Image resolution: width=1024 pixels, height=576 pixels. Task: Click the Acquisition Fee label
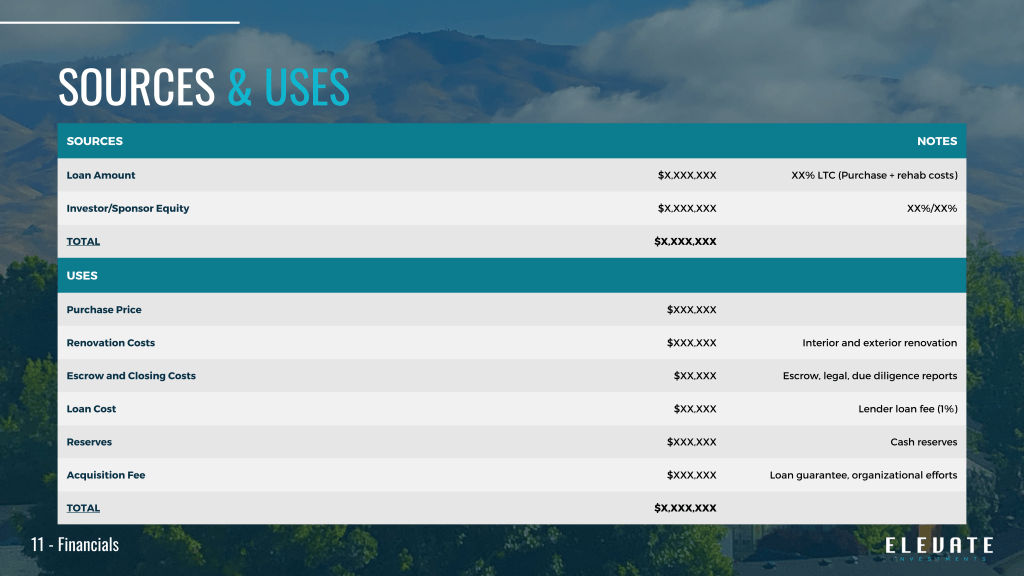(106, 475)
